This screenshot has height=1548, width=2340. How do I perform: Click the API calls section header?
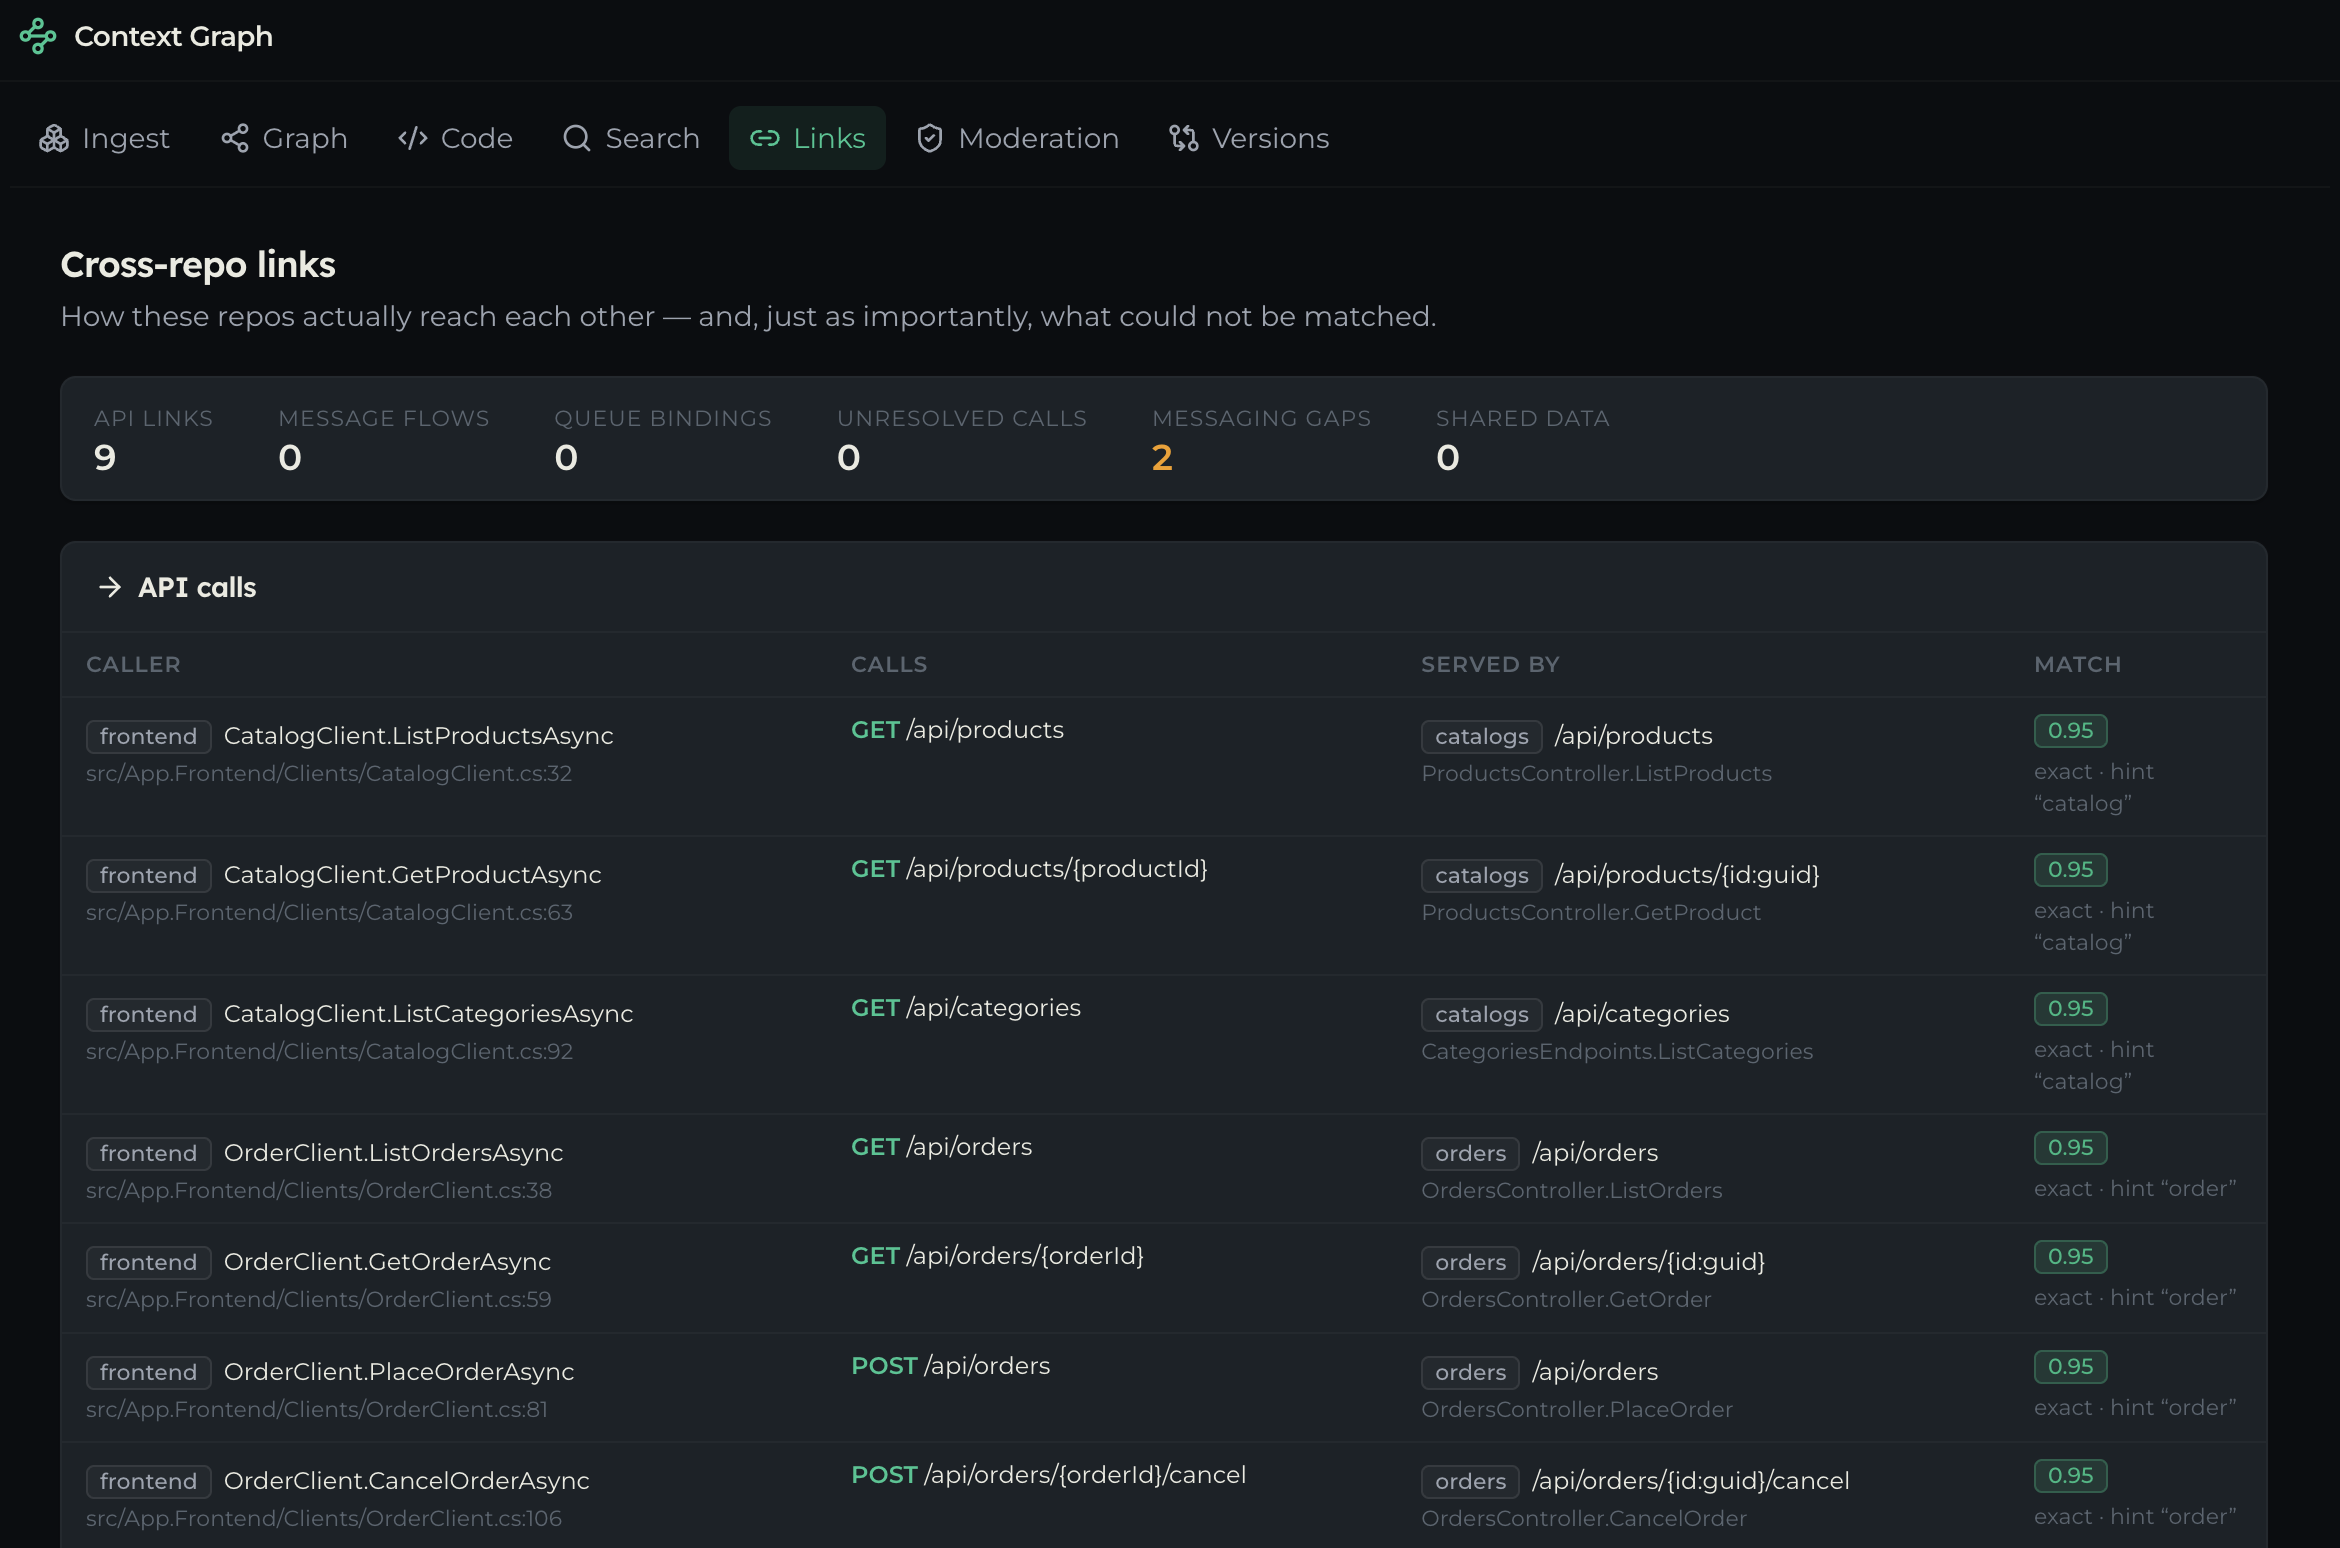1164,587
